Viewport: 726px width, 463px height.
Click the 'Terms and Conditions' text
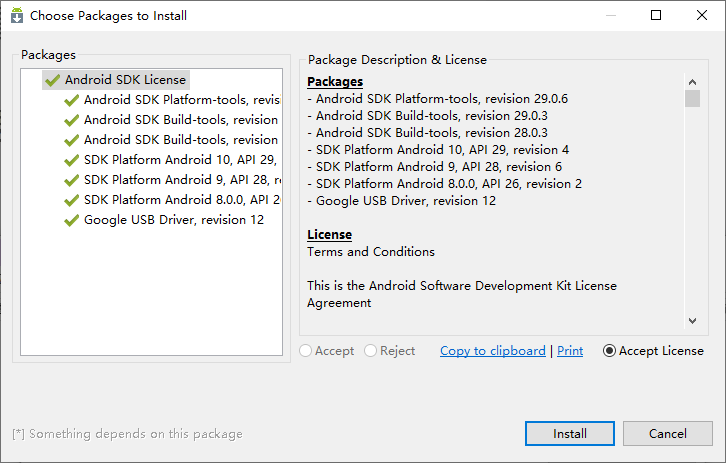tap(371, 251)
